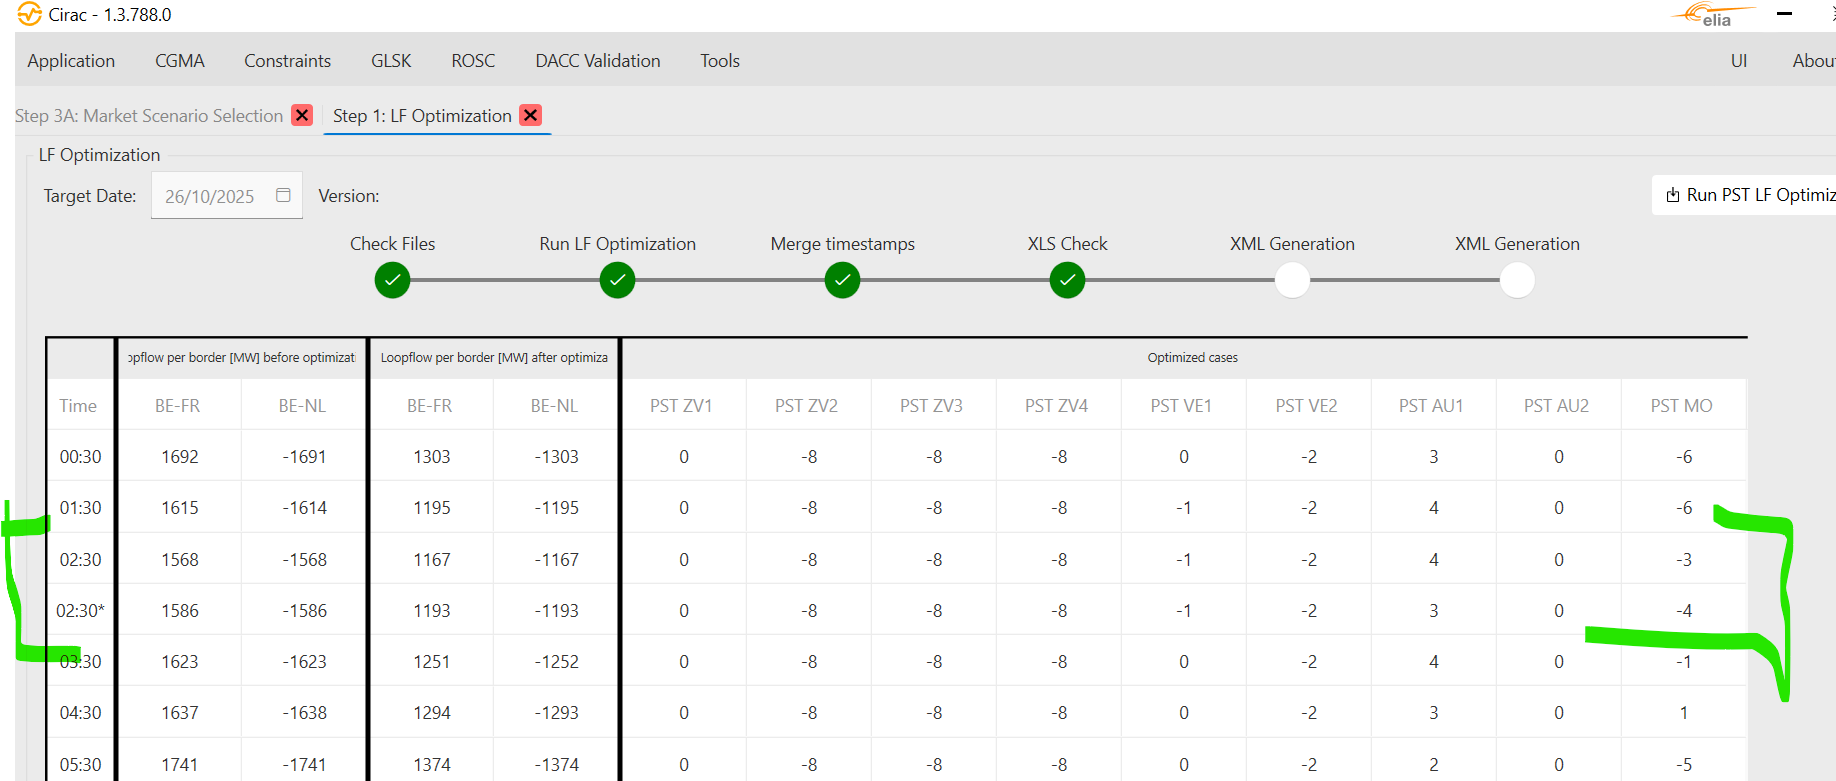Click the first XML Generation empty step circle
Viewport: 1836px width, 781px height.
[1292, 280]
